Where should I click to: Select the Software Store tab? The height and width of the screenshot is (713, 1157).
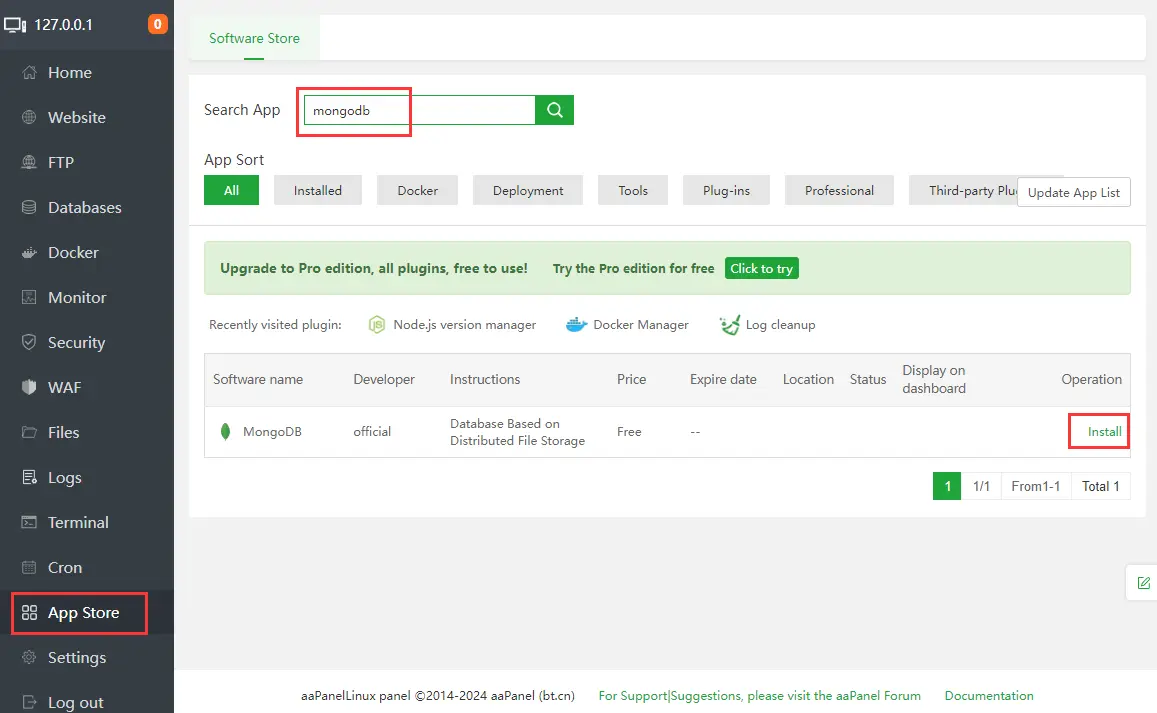point(254,38)
